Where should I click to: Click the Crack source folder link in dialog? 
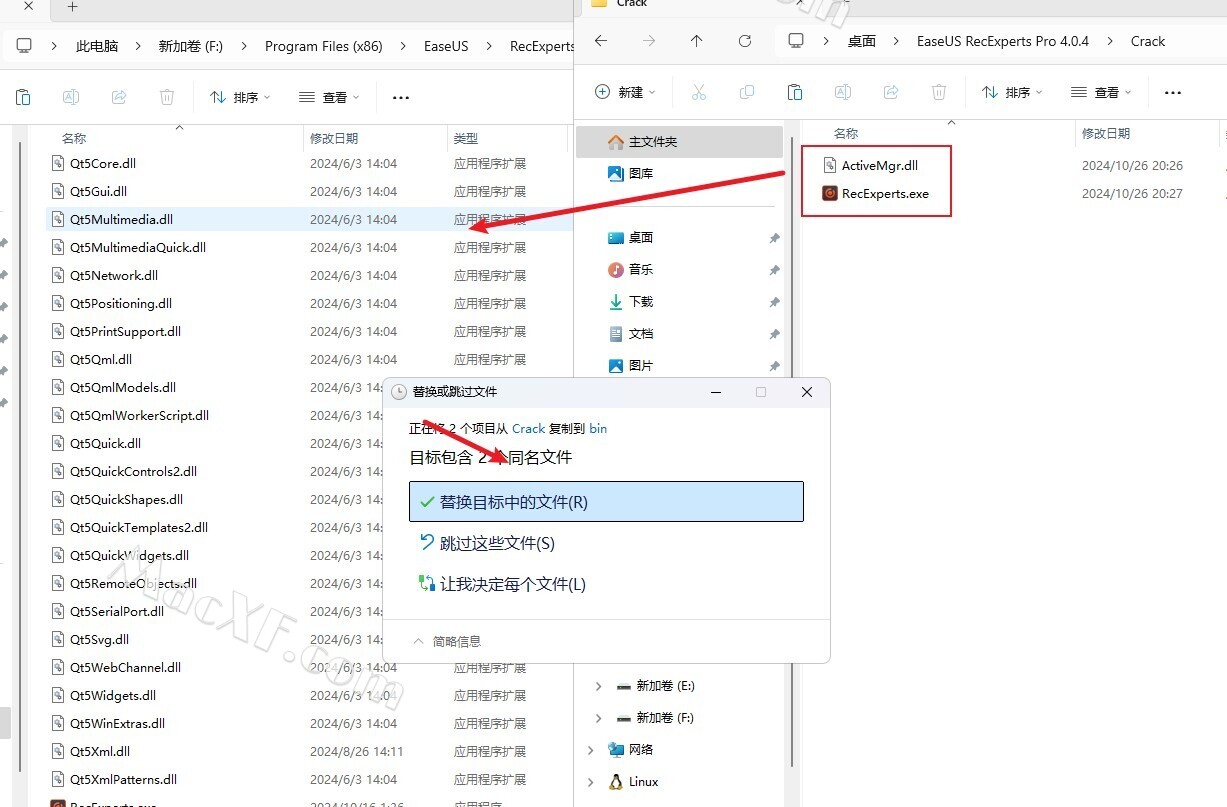pos(528,428)
